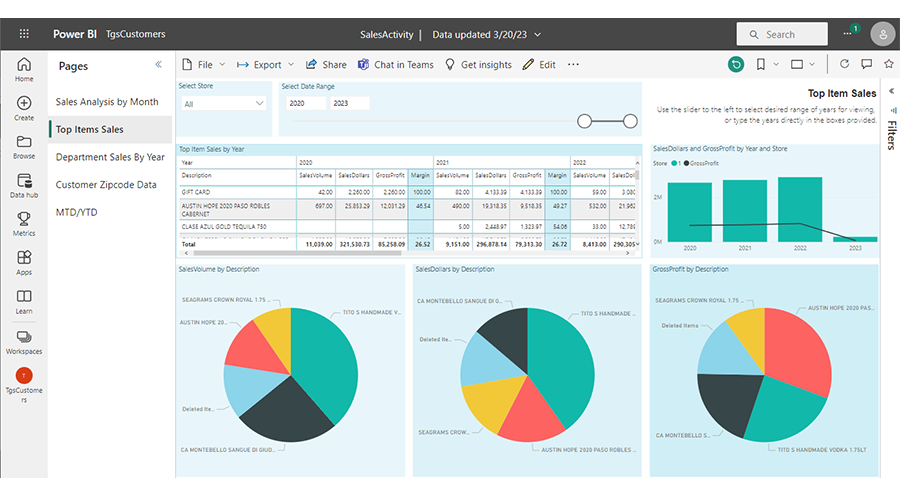Screen dimensions: 900x500
Task: Open the File menu dropdown
Action: [204, 65]
